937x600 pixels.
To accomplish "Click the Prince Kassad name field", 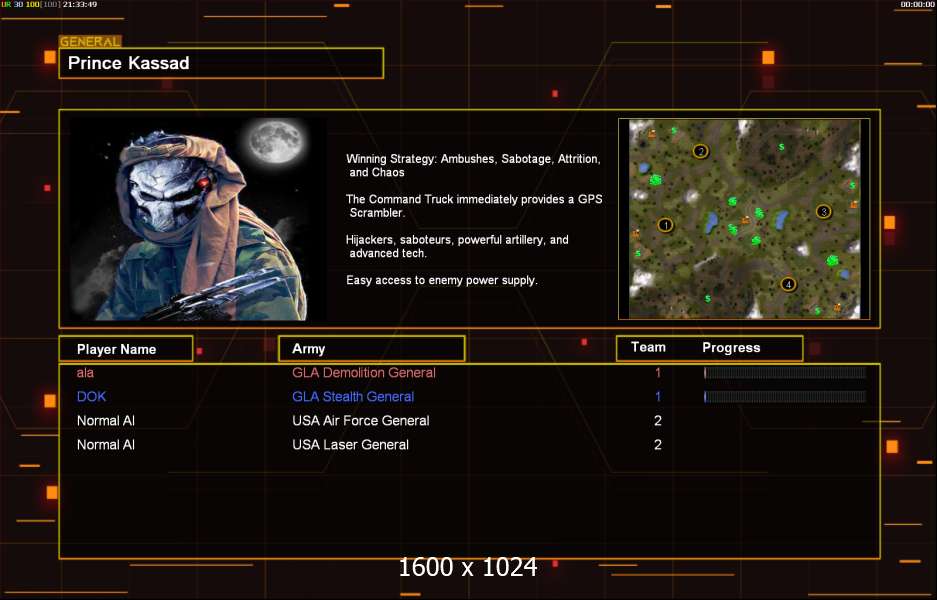I will click(x=221, y=63).
